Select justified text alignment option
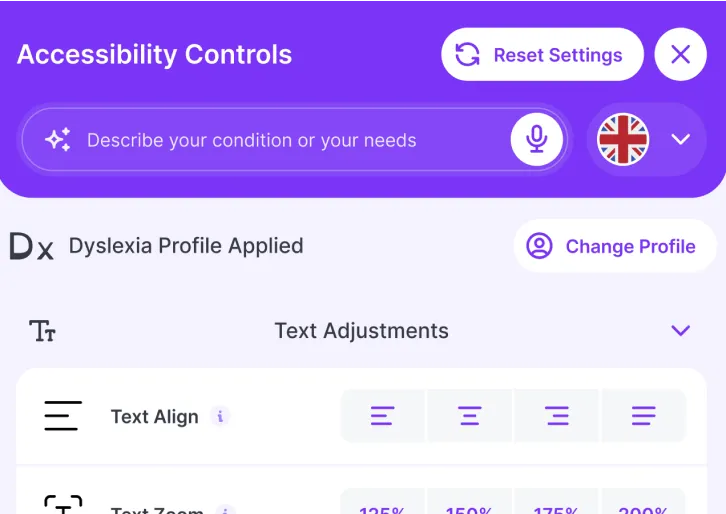The width and height of the screenshot is (726, 514). tap(644, 416)
